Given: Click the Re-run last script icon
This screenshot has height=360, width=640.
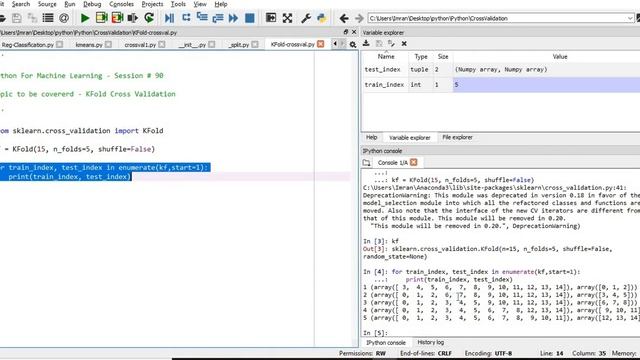Looking at the screenshot, I should (x=149, y=18).
